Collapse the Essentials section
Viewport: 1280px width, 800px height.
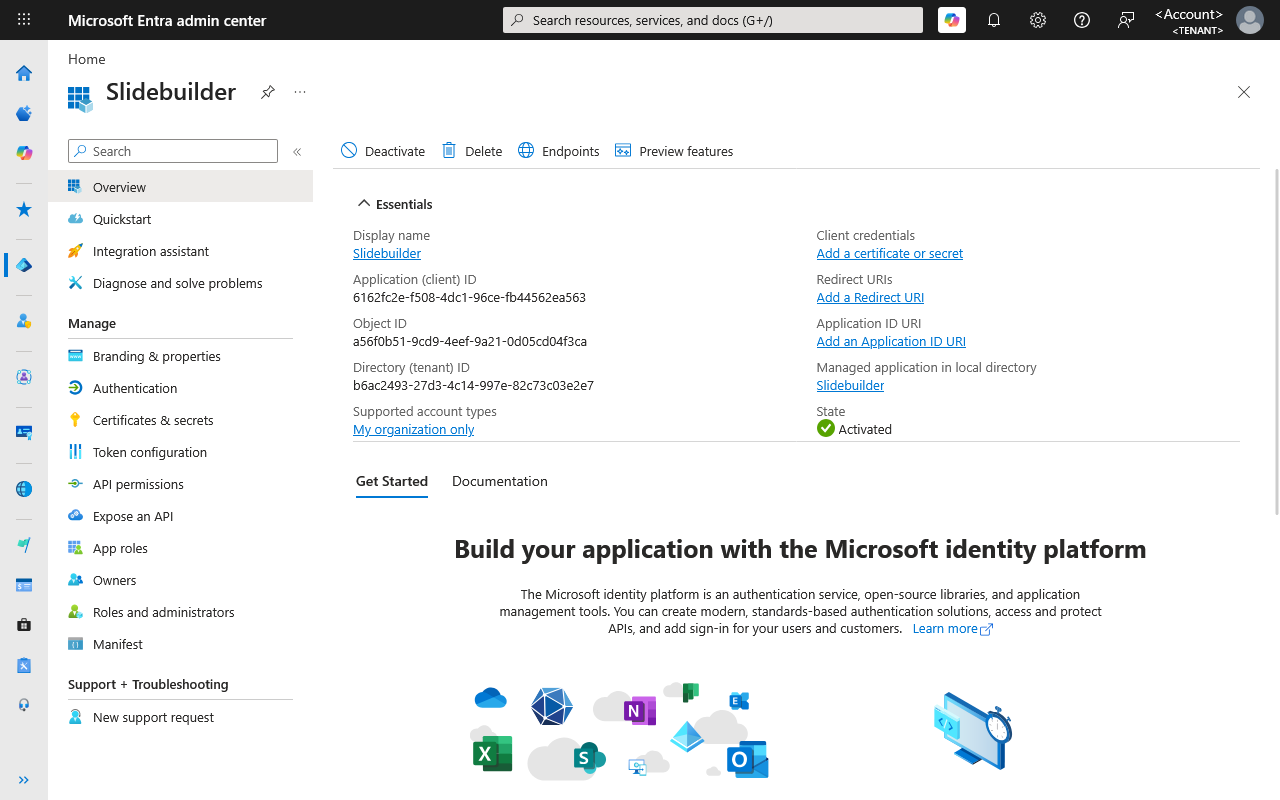click(395, 204)
